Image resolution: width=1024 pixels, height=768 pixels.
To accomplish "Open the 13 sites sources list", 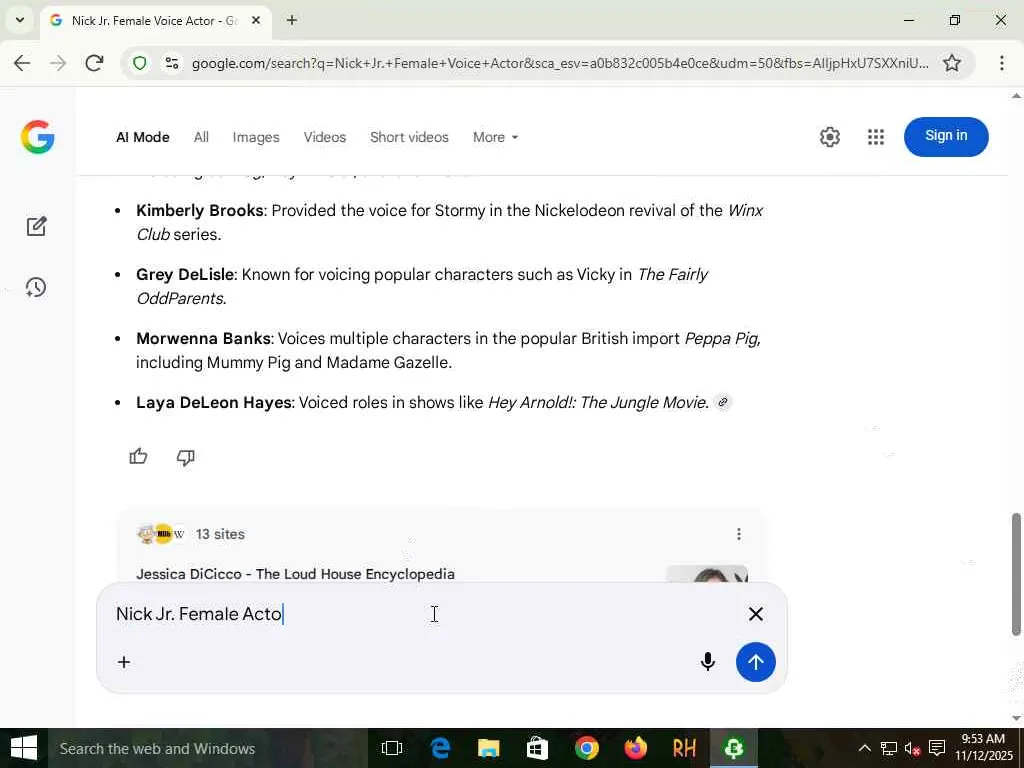I will (191, 534).
